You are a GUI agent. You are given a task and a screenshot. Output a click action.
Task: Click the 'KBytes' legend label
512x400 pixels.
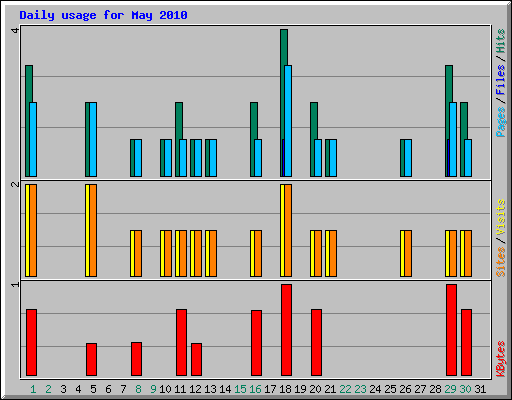pos(501,359)
